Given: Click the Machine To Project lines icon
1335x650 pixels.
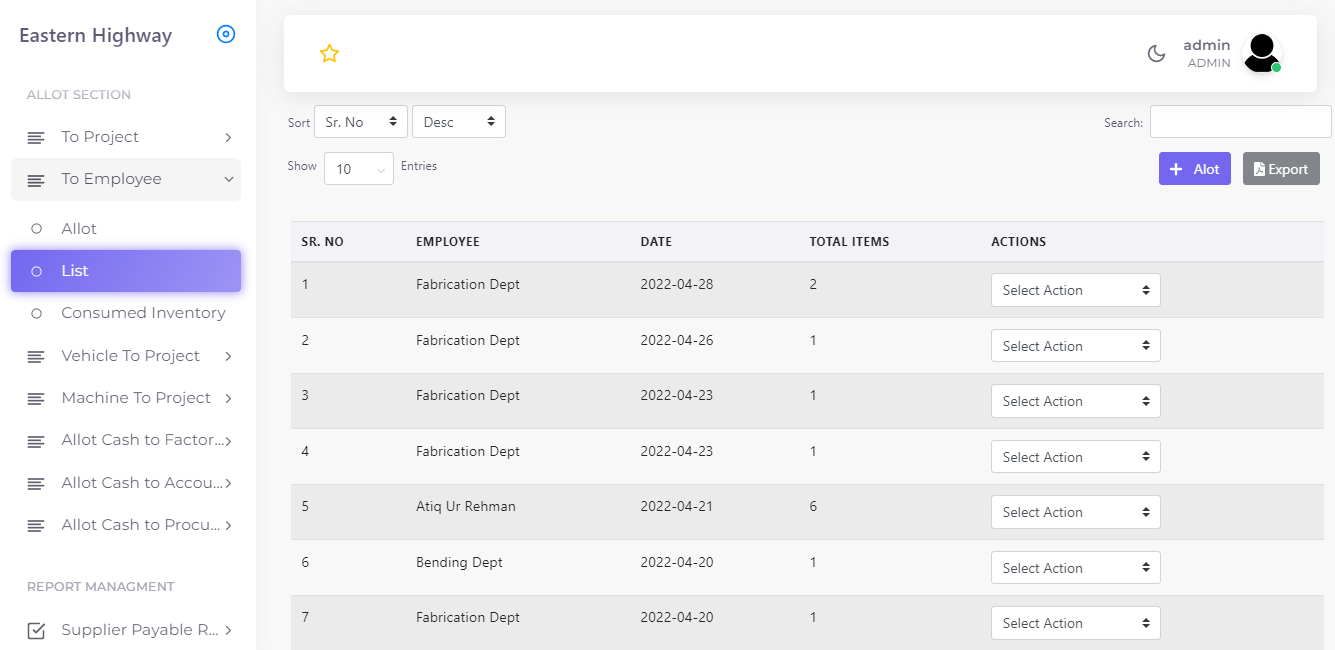Looking at the screenshot, I should 36,398.
